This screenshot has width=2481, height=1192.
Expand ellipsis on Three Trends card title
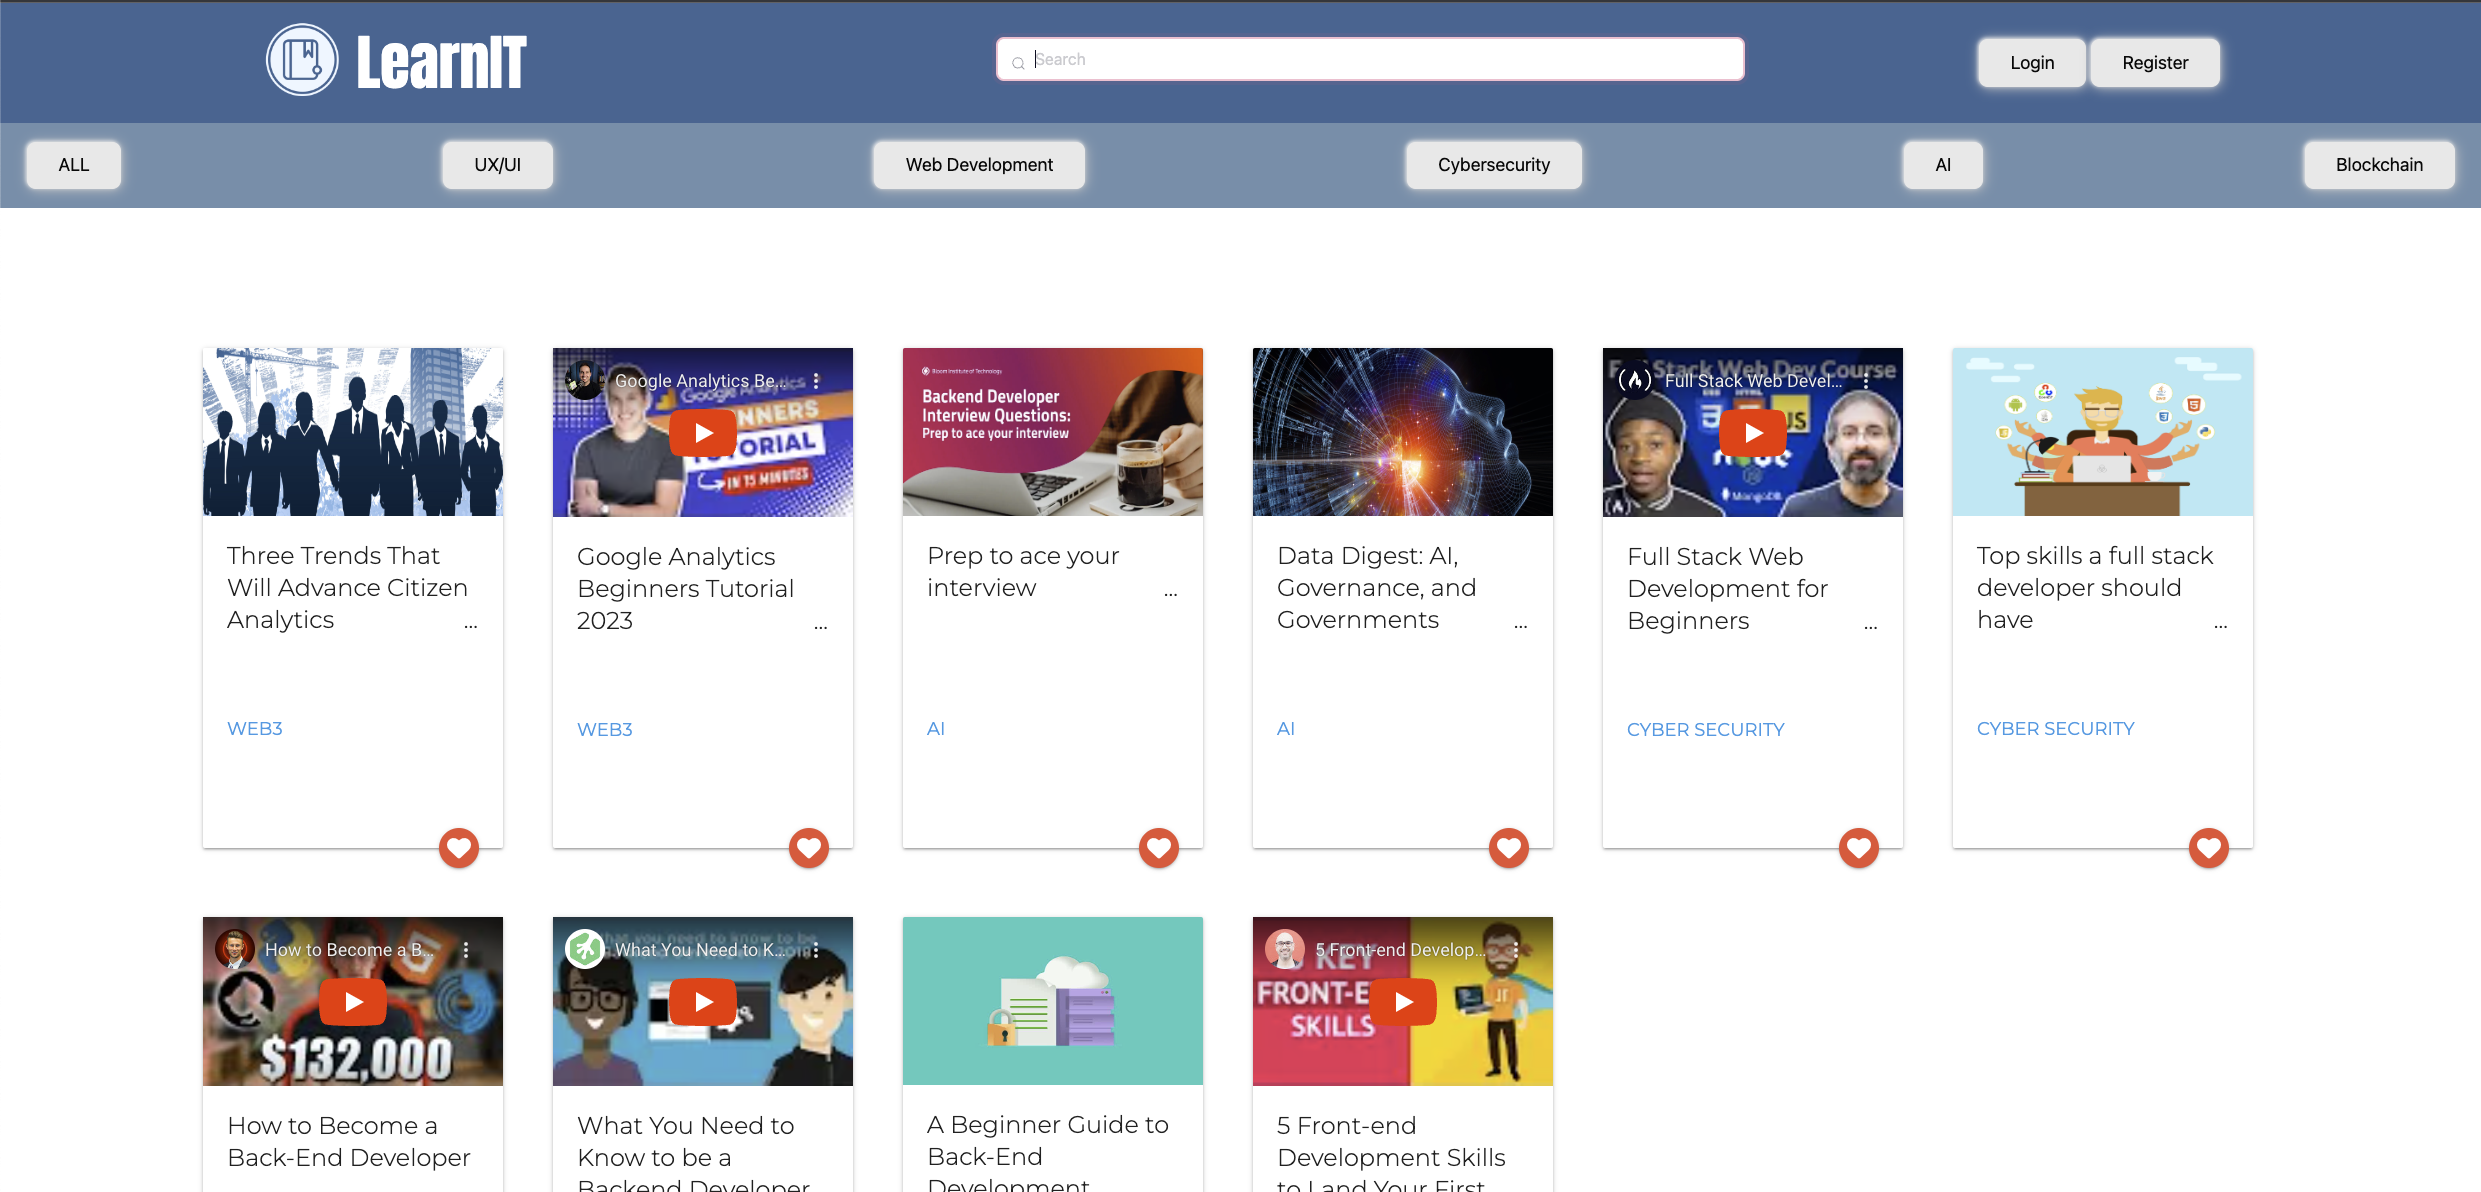click(470, 625)
